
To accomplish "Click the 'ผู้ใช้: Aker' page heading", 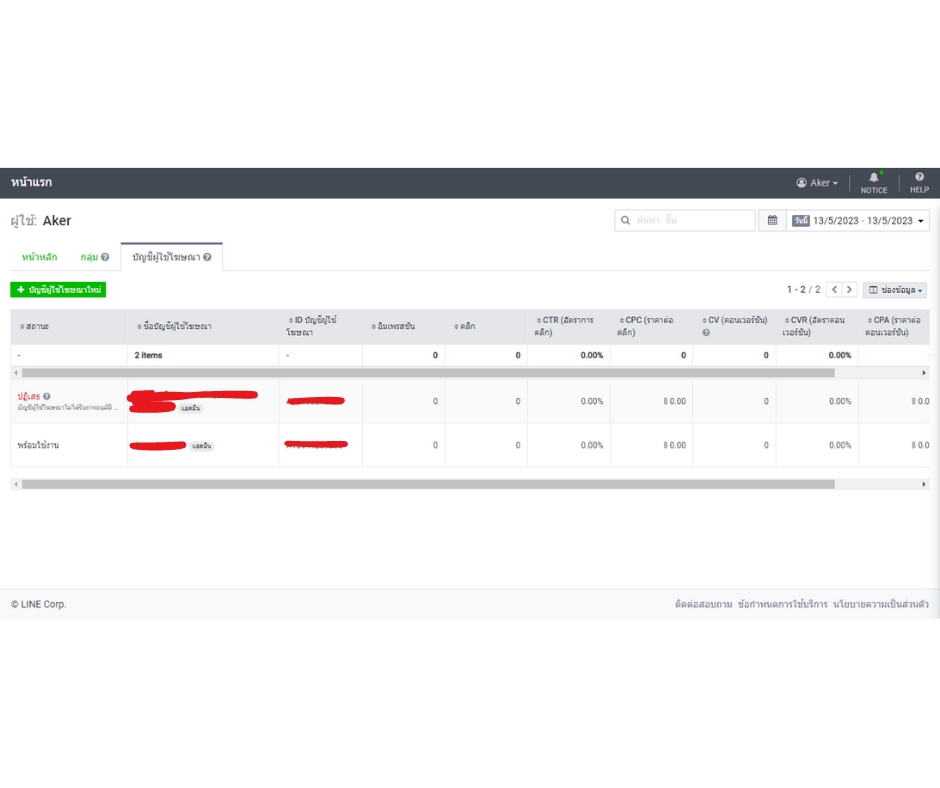I will pos(41,221).
